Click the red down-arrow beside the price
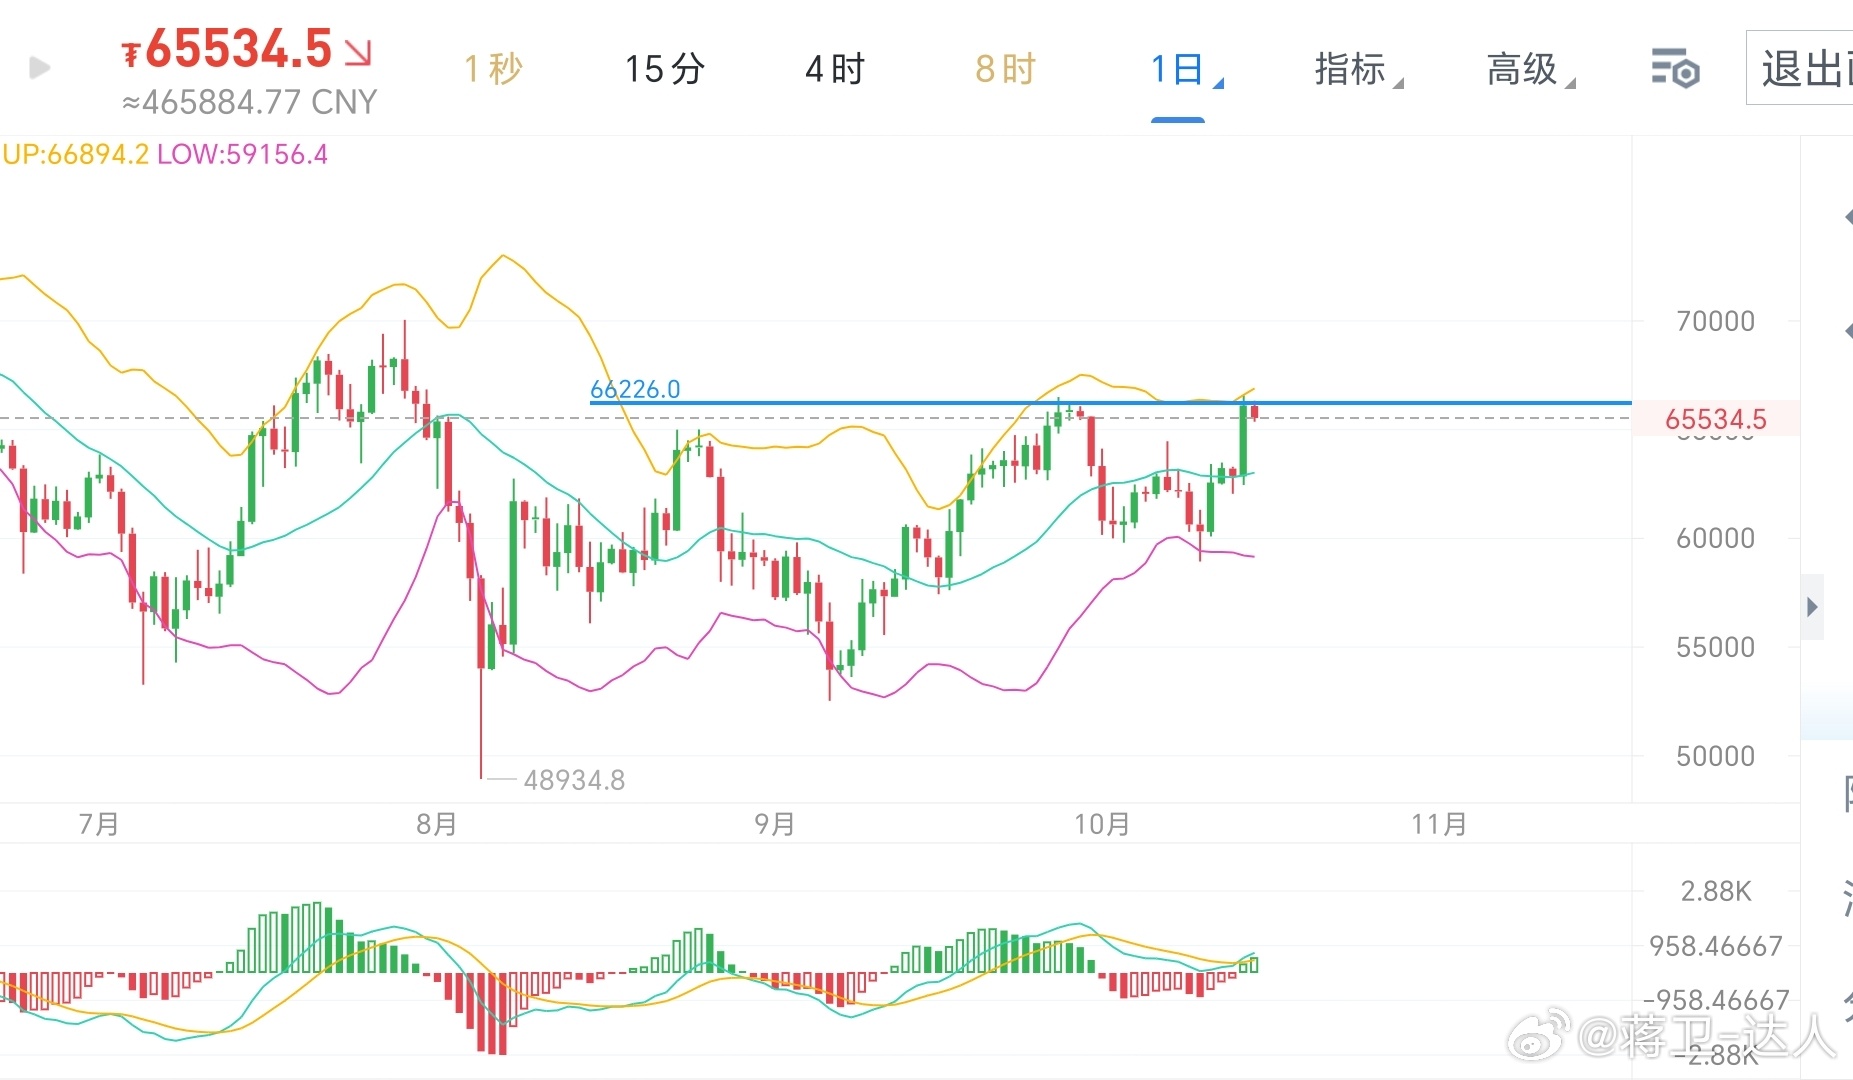The width and height of the screenshot is (1853, 1080). tap(358, 52)
